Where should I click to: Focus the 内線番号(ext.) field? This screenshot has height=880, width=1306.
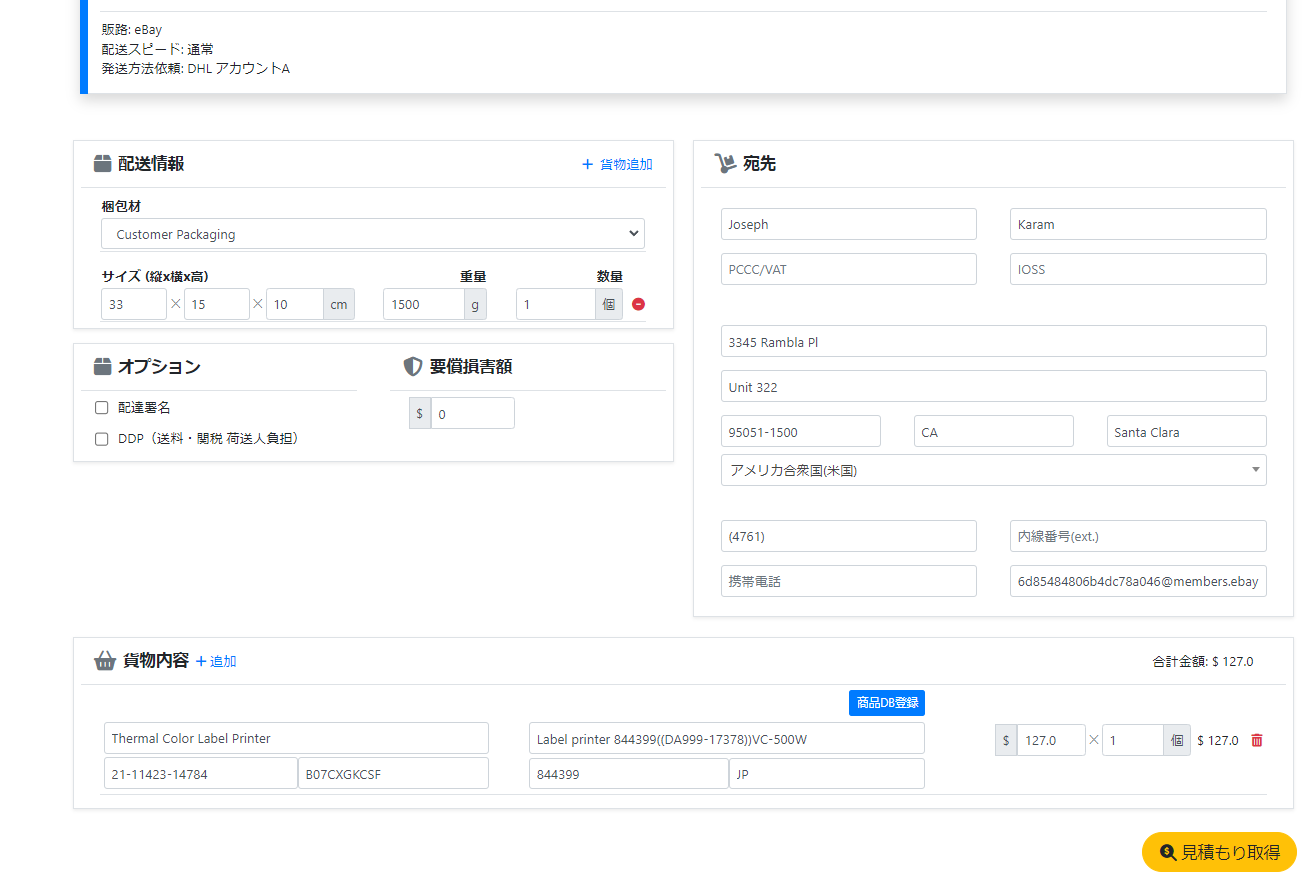pos(1138,536)
